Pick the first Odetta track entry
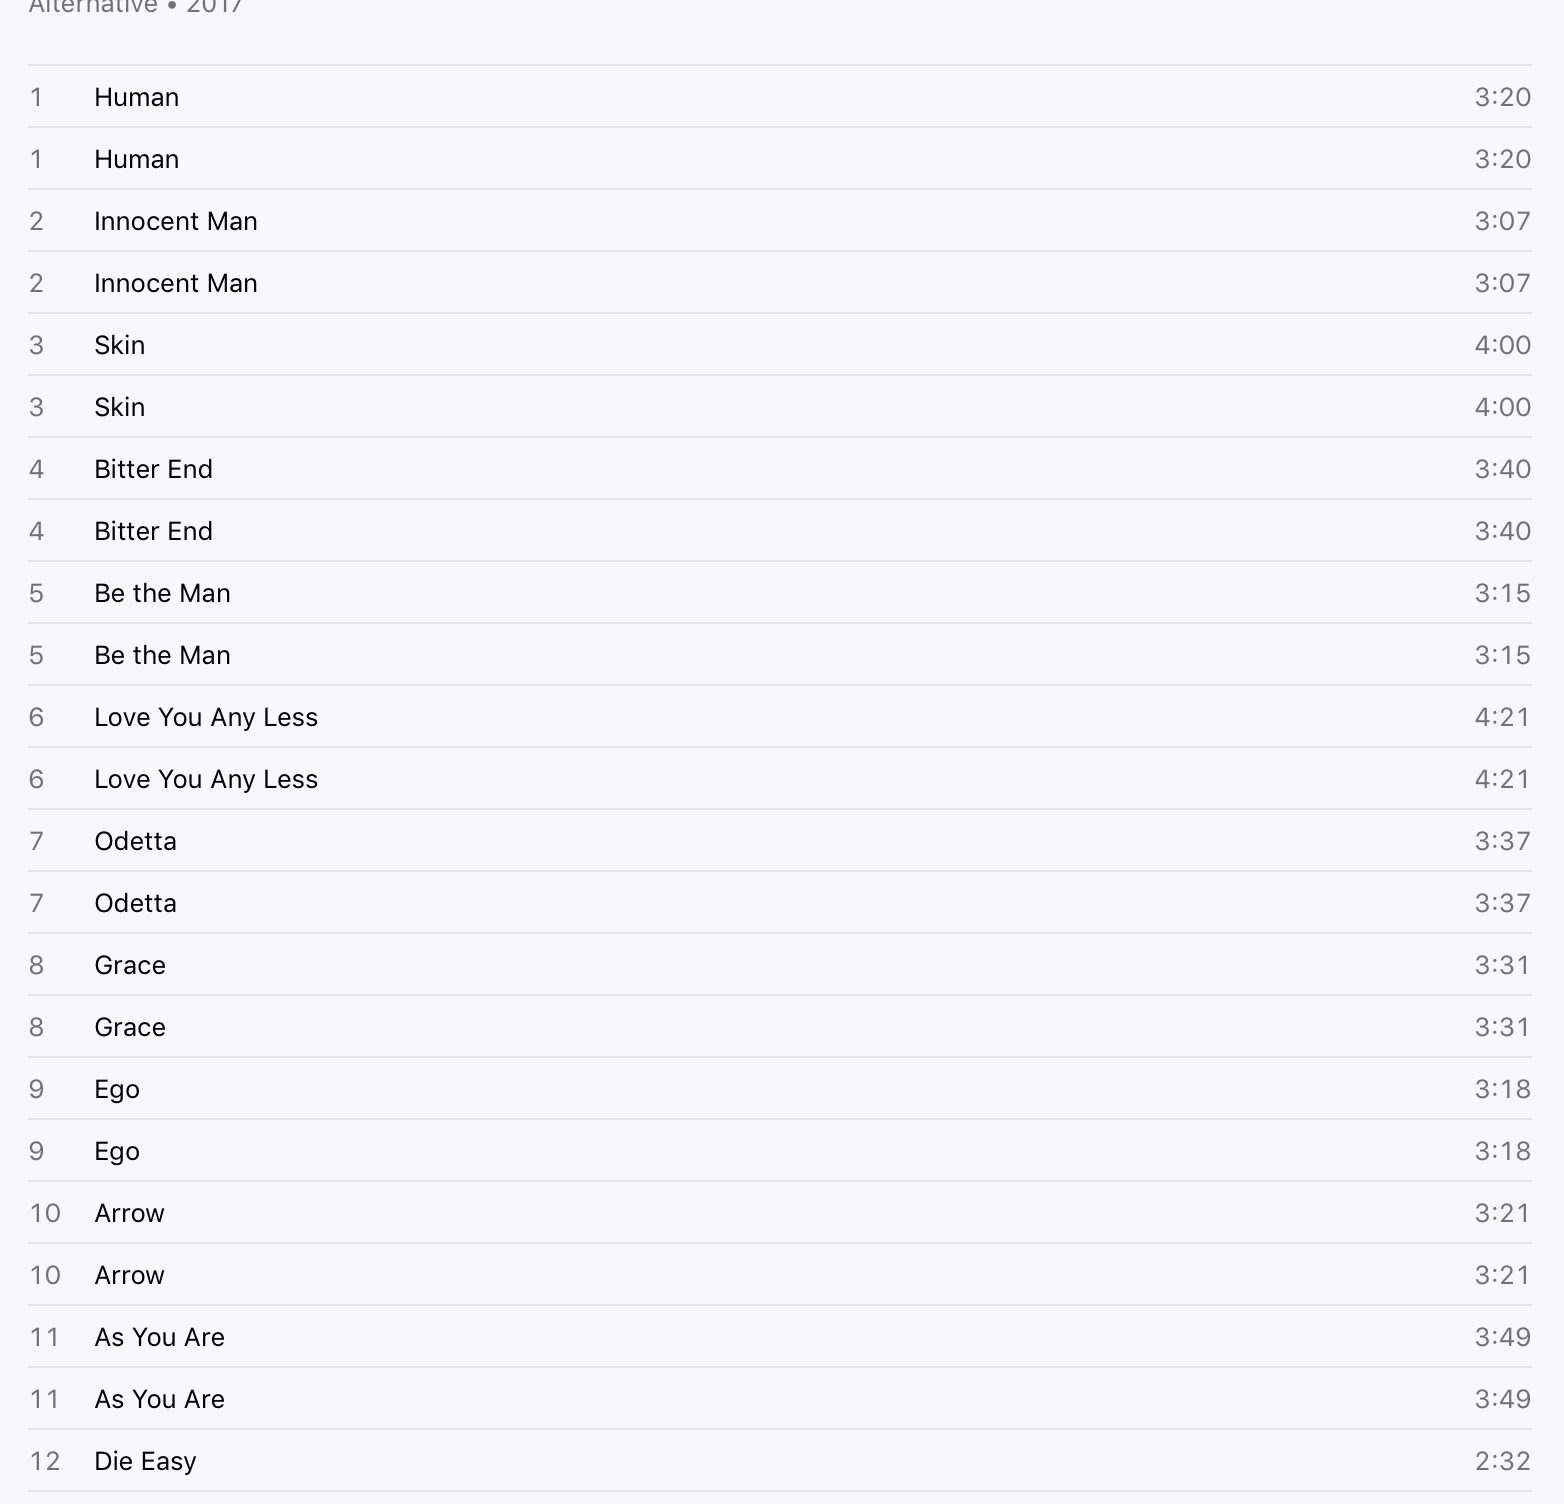 click(x=780, y=840)
